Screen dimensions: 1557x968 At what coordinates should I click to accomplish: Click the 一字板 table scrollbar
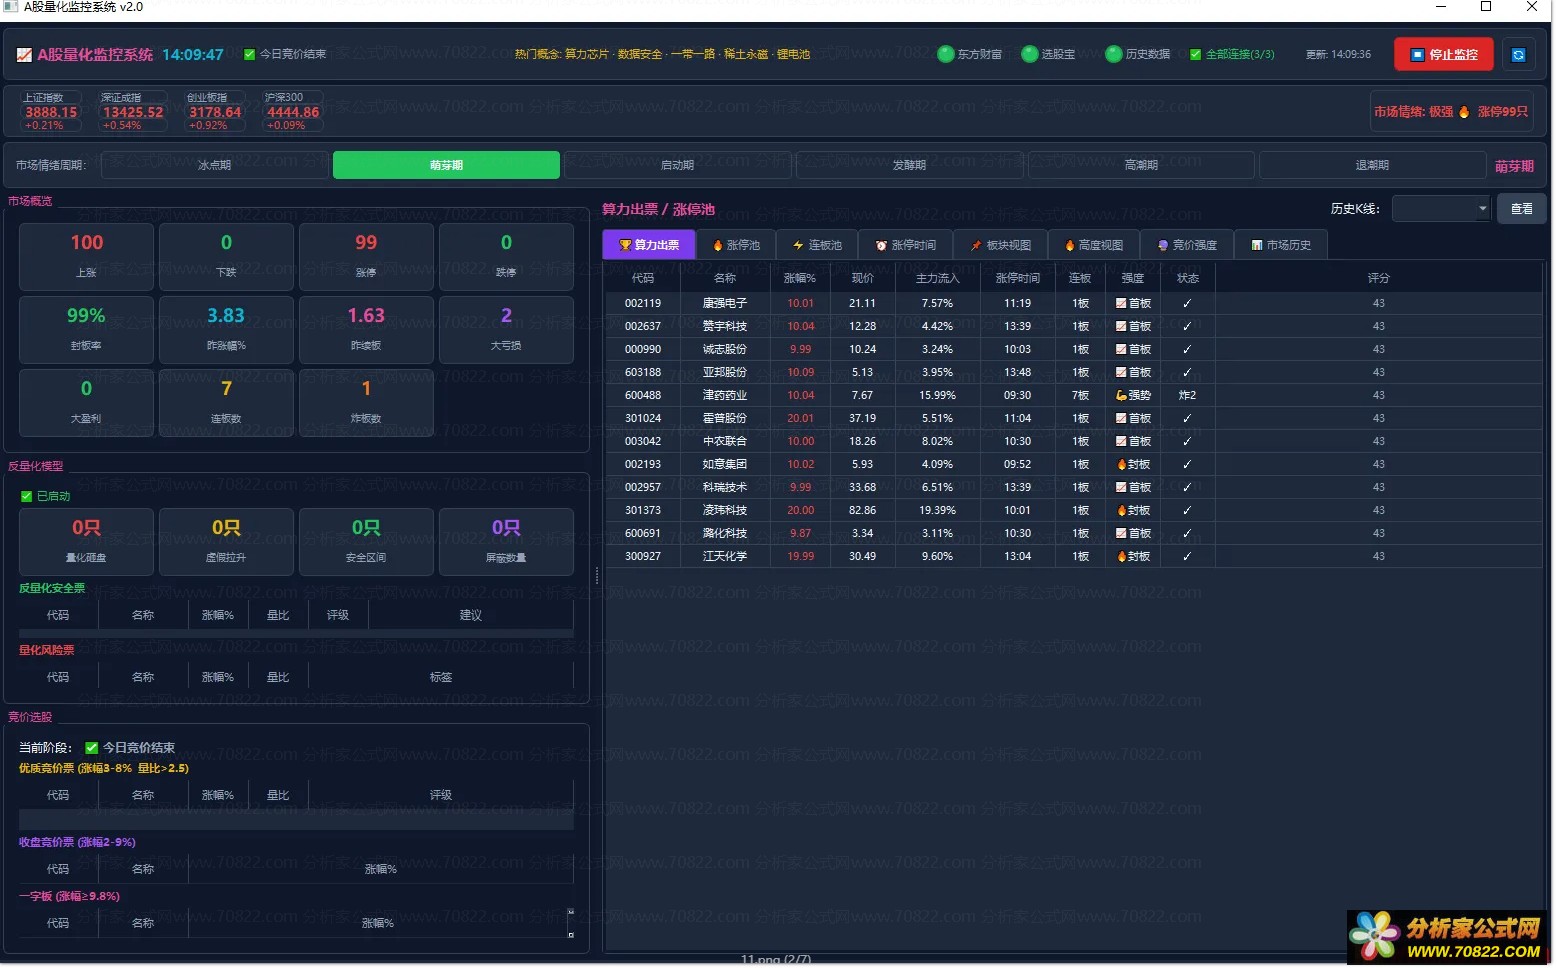[571, 923]
